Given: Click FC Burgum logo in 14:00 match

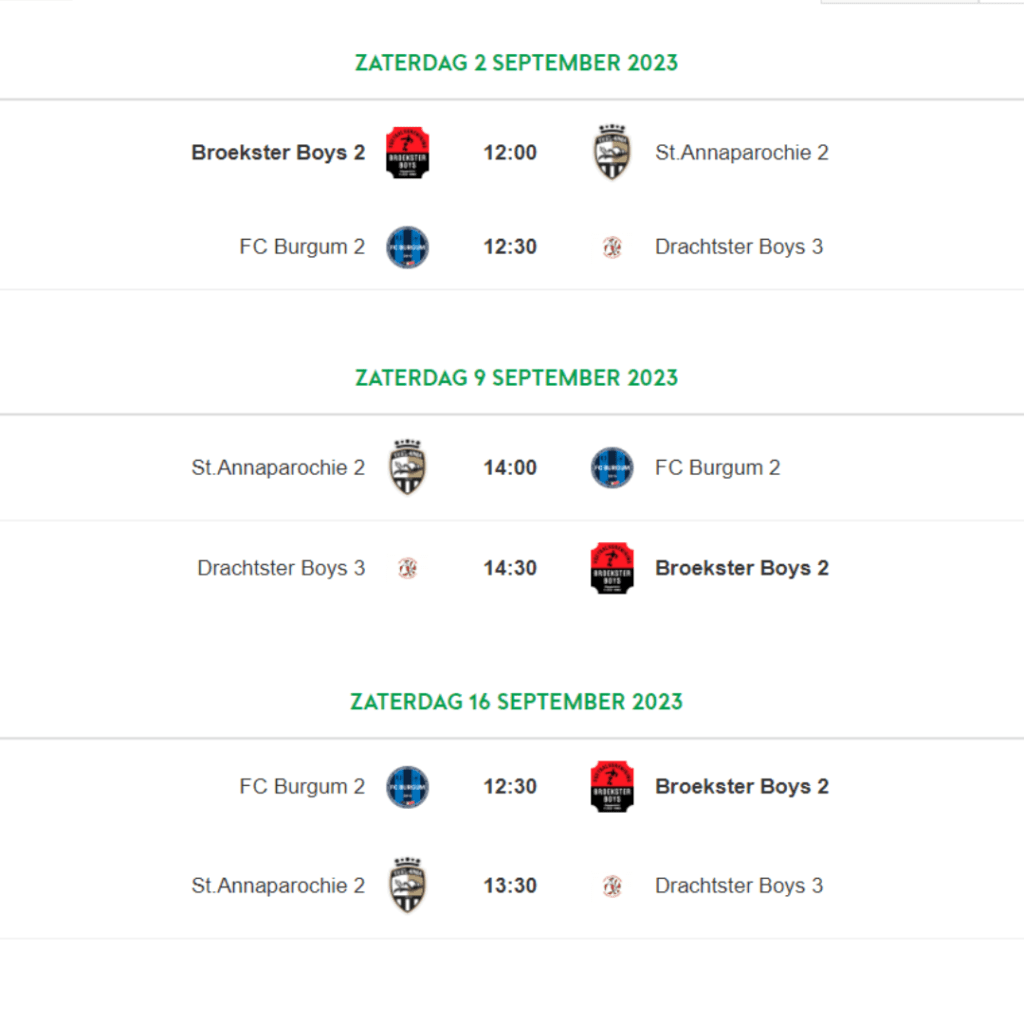Looking at the screenshot, I should pos(612,468).
